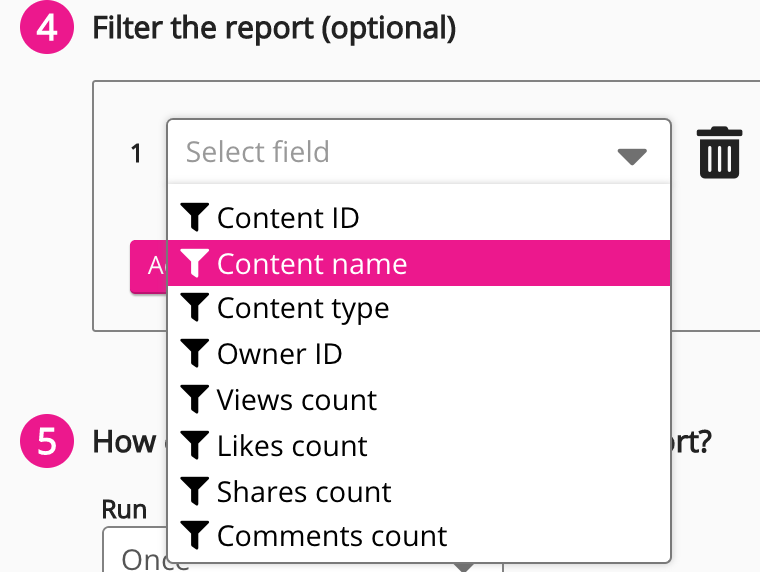This screenshot has width=760, height=572.
Task: Select Views count text in dropdown list
Action: (297, 400)
